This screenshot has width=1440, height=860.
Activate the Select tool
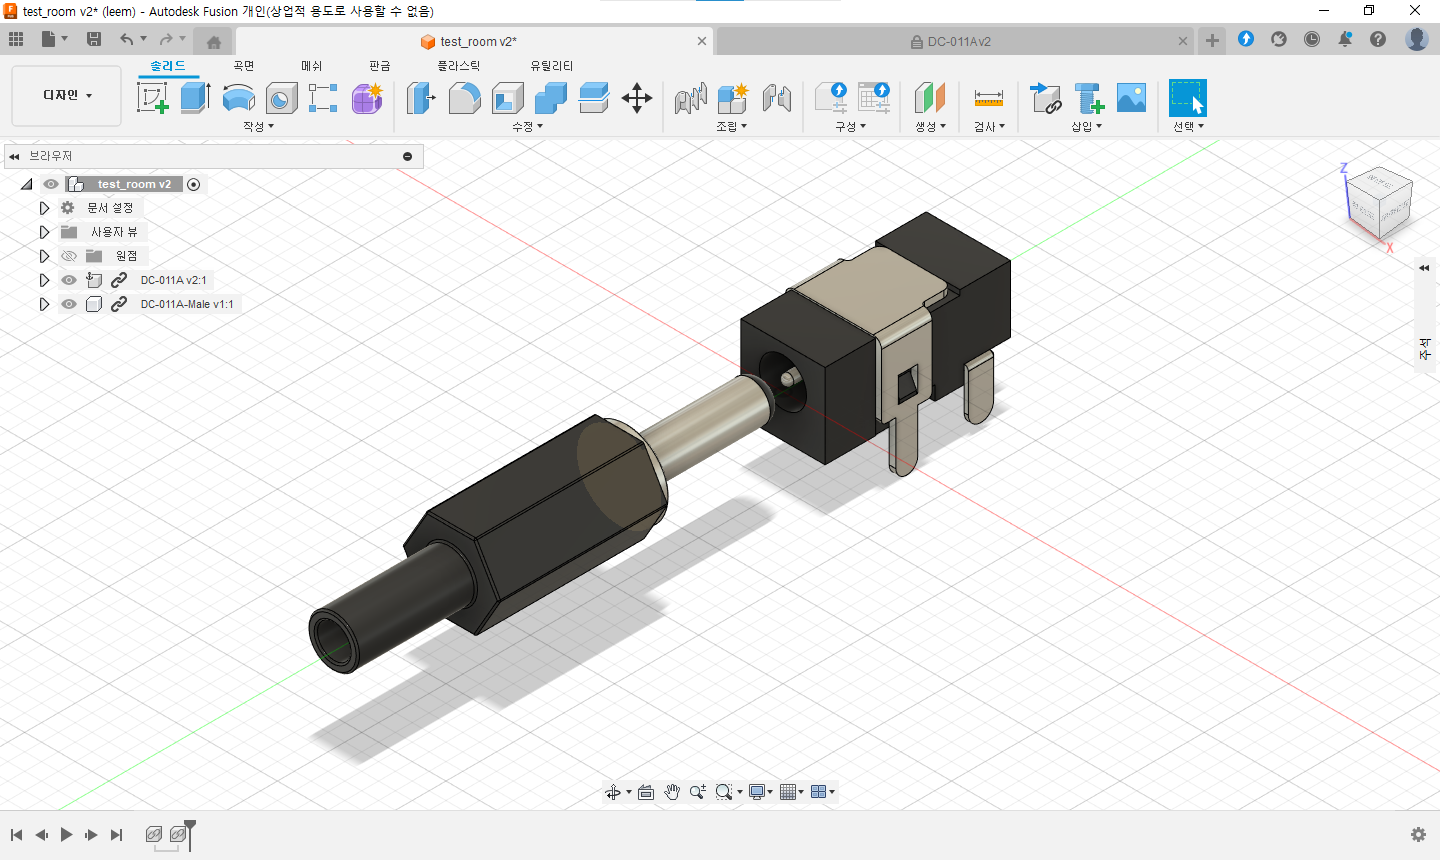(x=1188, y=98)
